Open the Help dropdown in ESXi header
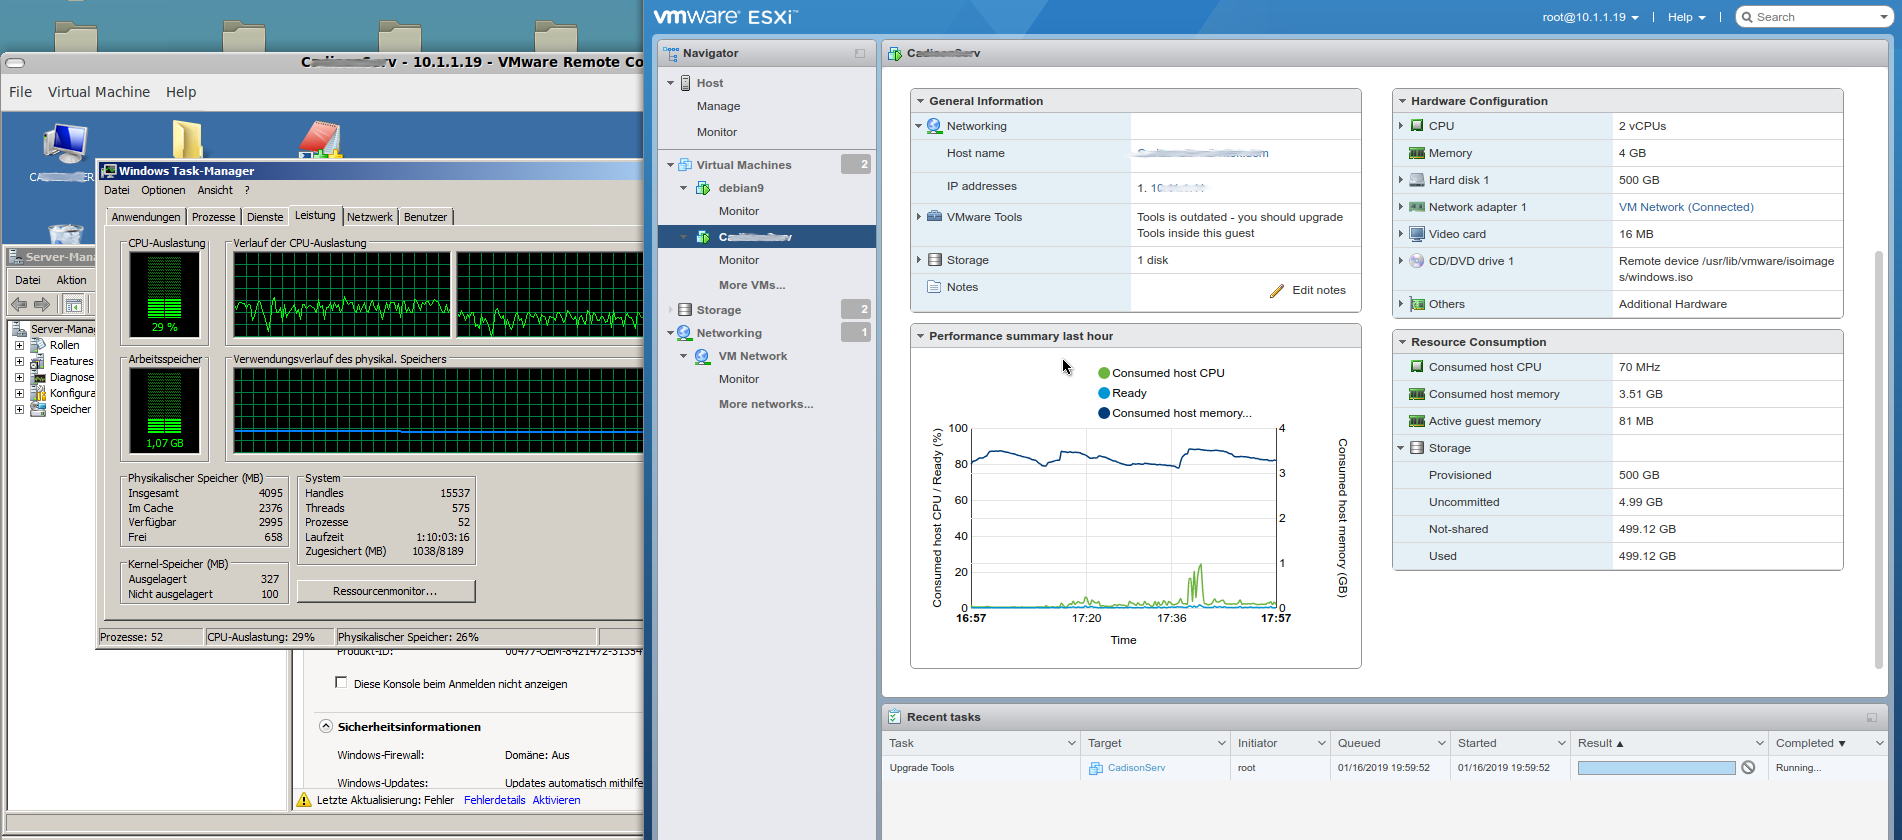This screenshot has height=840, width=1902. click(x=1686, y=17)
